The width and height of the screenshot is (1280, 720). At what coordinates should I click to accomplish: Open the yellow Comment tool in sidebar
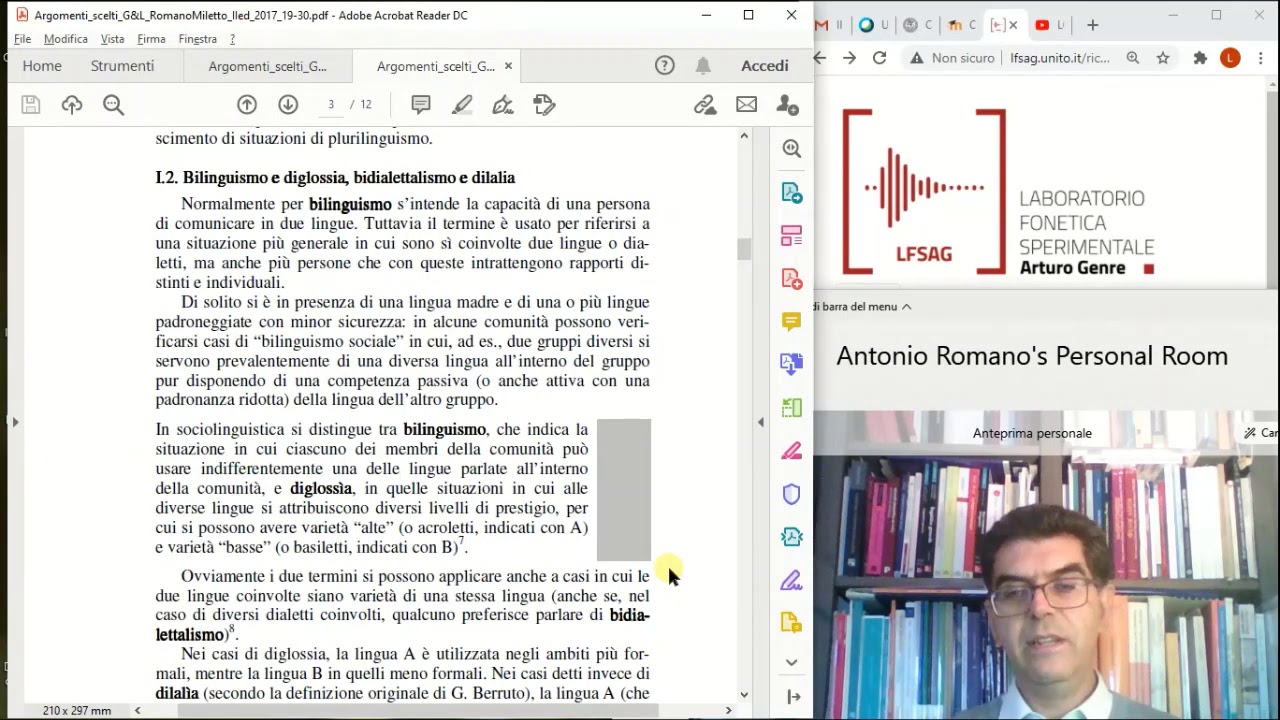(x=792, y=322)
